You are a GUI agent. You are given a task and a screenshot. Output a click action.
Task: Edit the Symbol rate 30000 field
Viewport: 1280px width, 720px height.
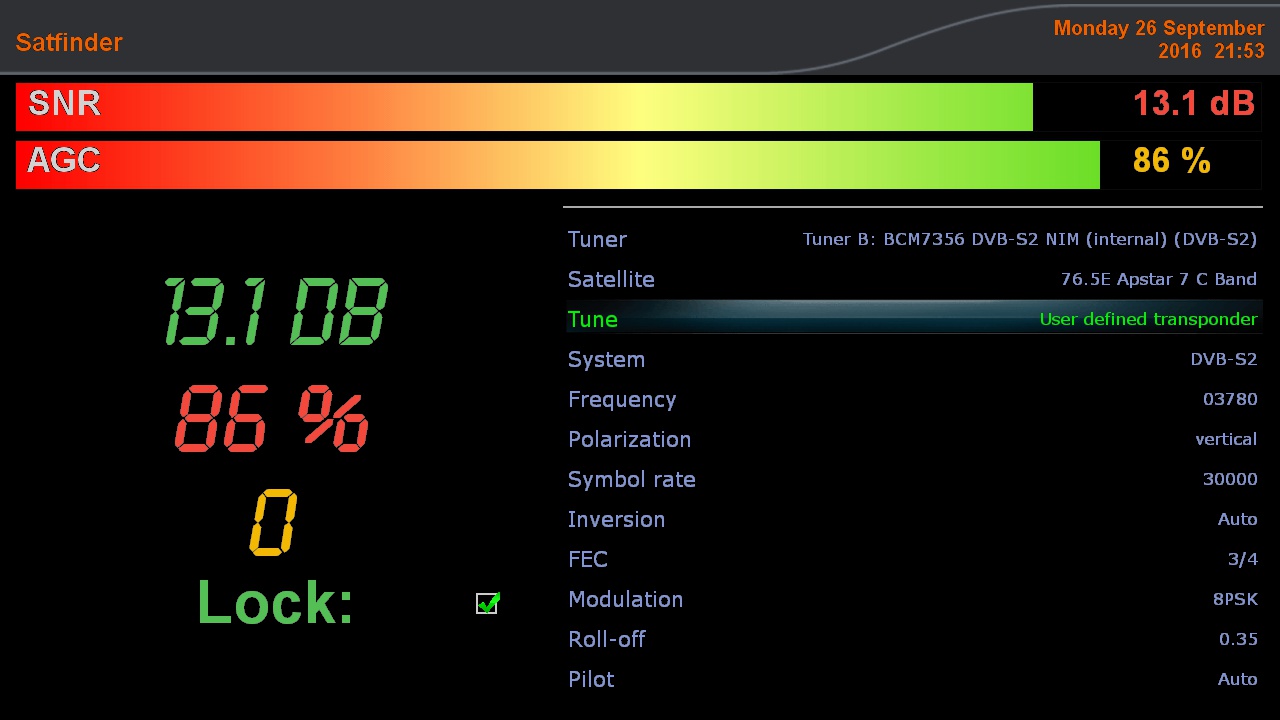coord(912,479)
